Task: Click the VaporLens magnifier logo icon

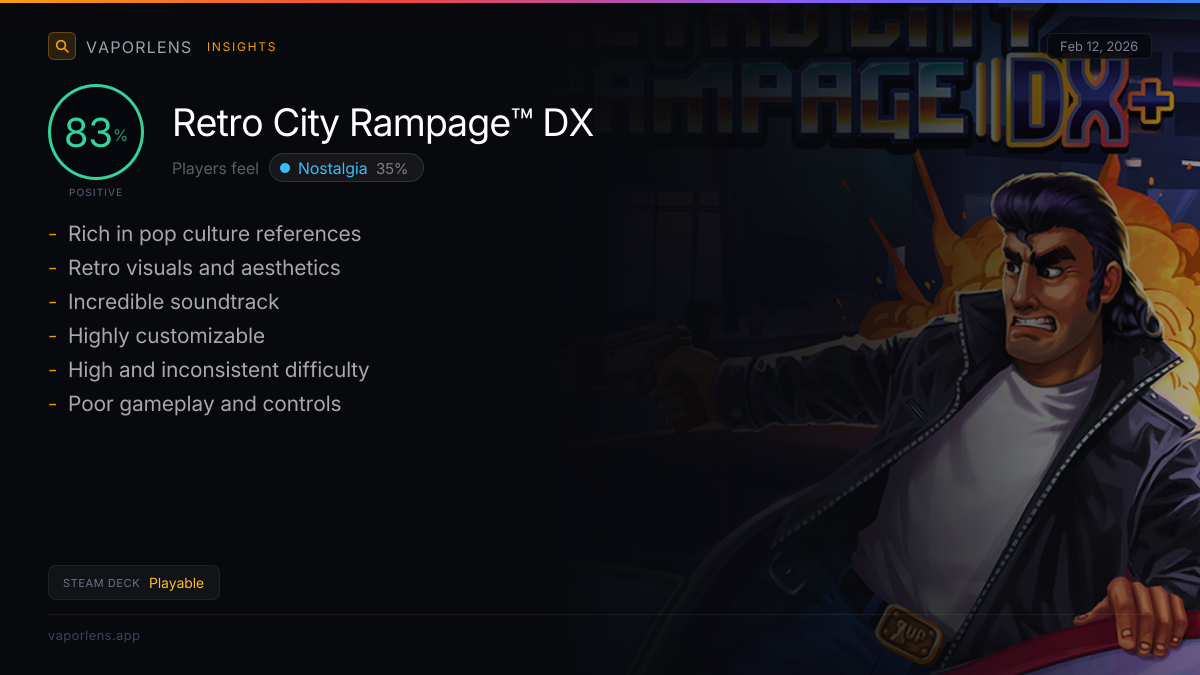Action: click(x=62, y=46)
